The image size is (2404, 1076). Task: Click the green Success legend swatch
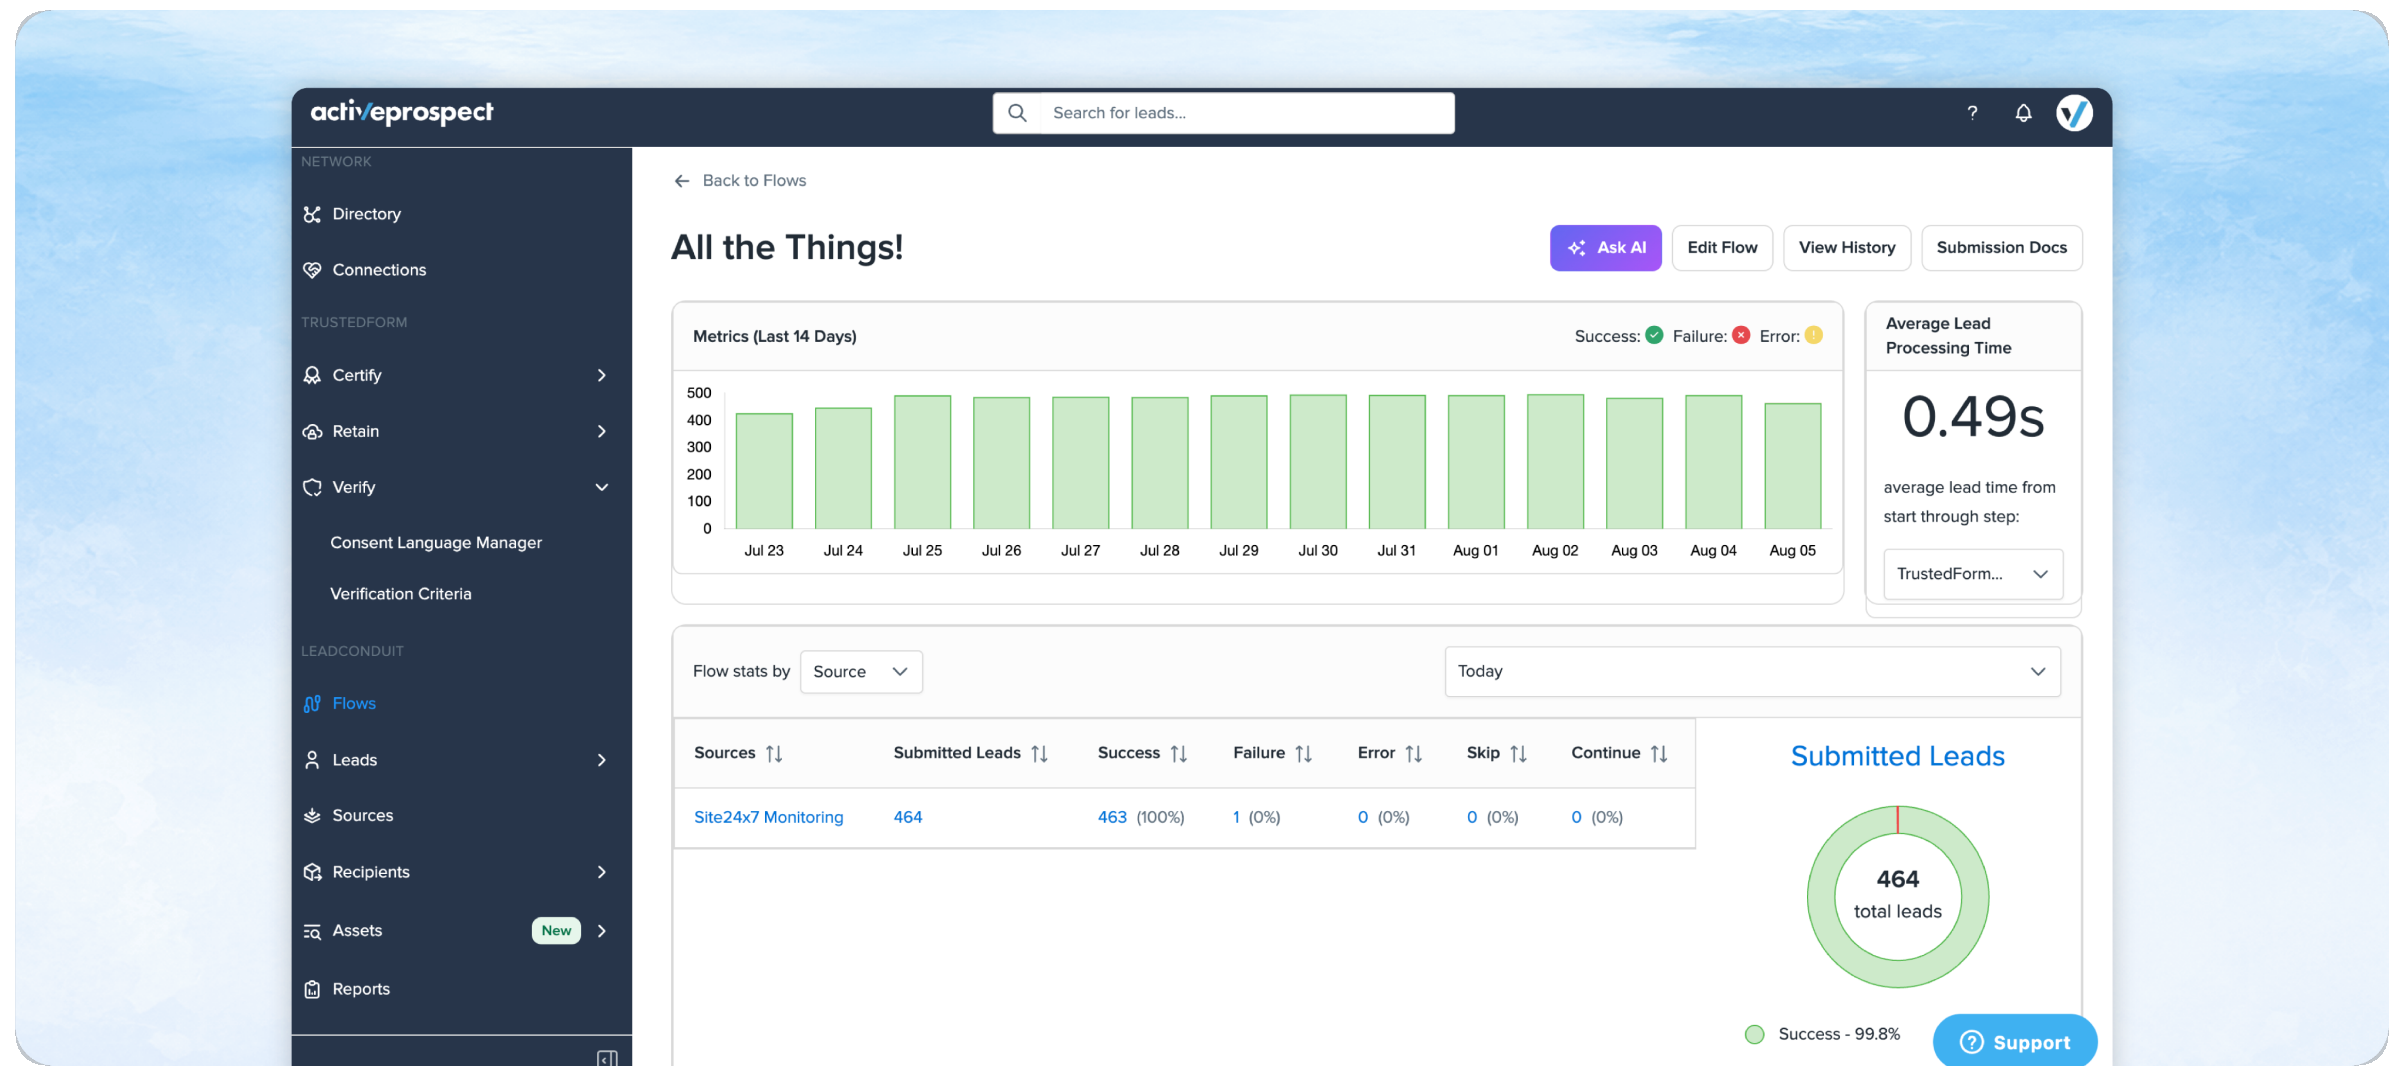coord(1755,1035)
